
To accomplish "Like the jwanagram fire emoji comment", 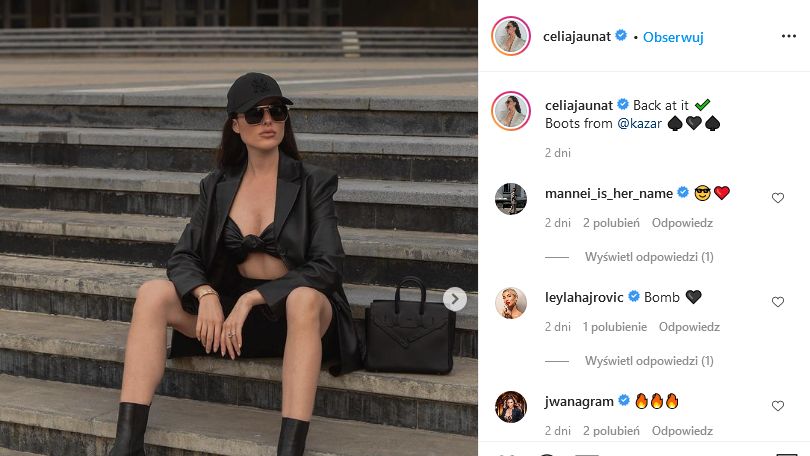I will (777, 406).
